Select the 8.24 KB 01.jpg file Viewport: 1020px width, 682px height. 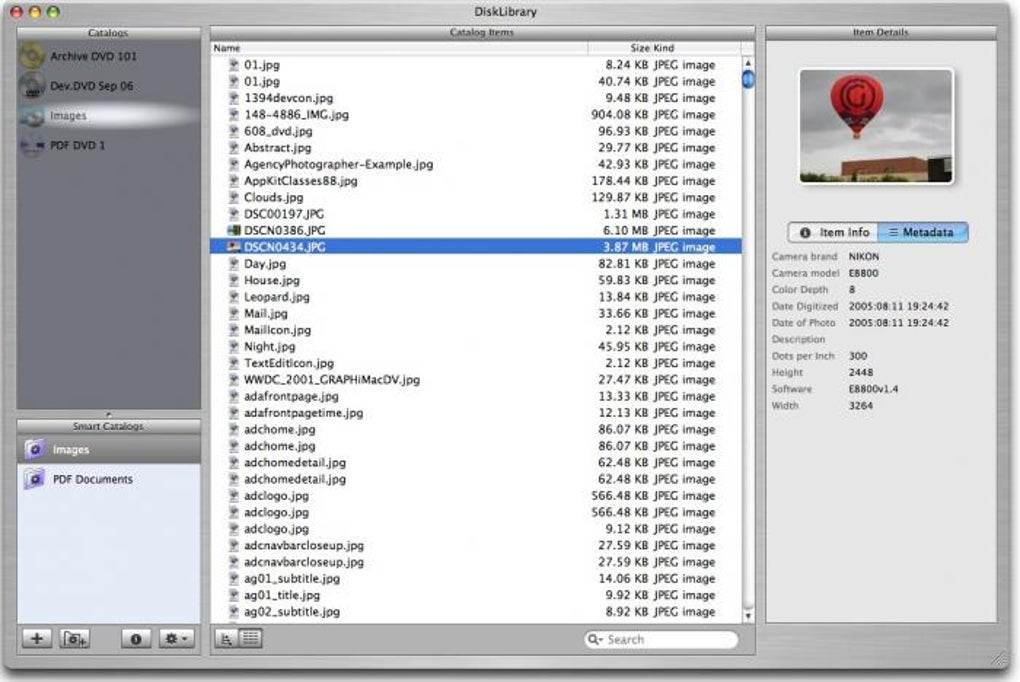(x=476, y=65)
